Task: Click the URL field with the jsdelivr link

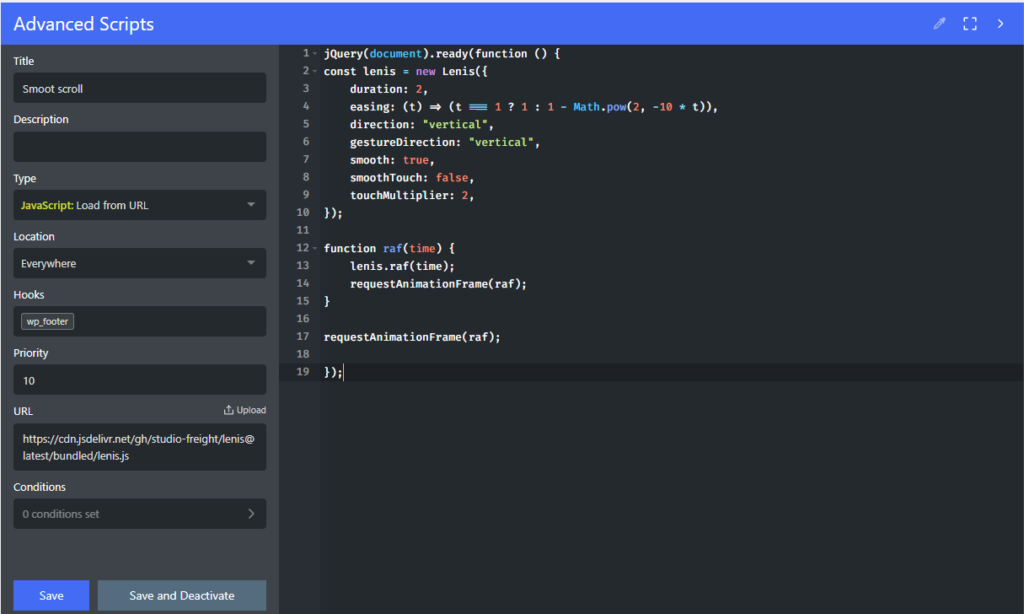Action: coord(139,447)
